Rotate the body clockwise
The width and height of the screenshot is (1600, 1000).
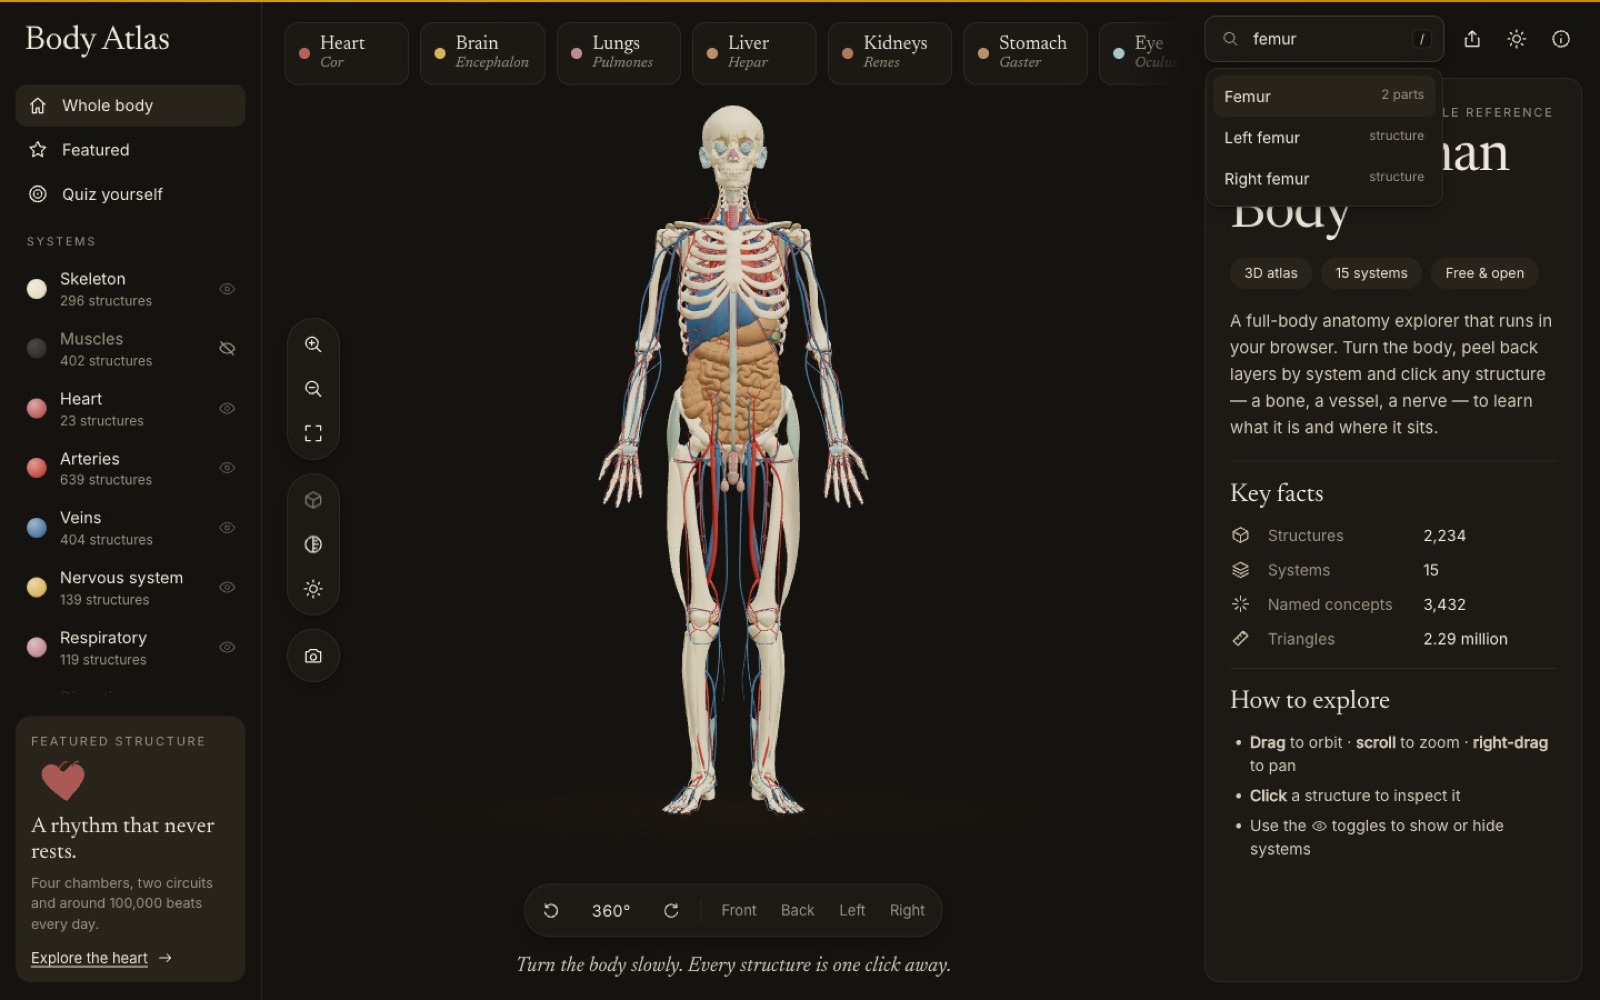pyautogui.click(x=671, y=910)
